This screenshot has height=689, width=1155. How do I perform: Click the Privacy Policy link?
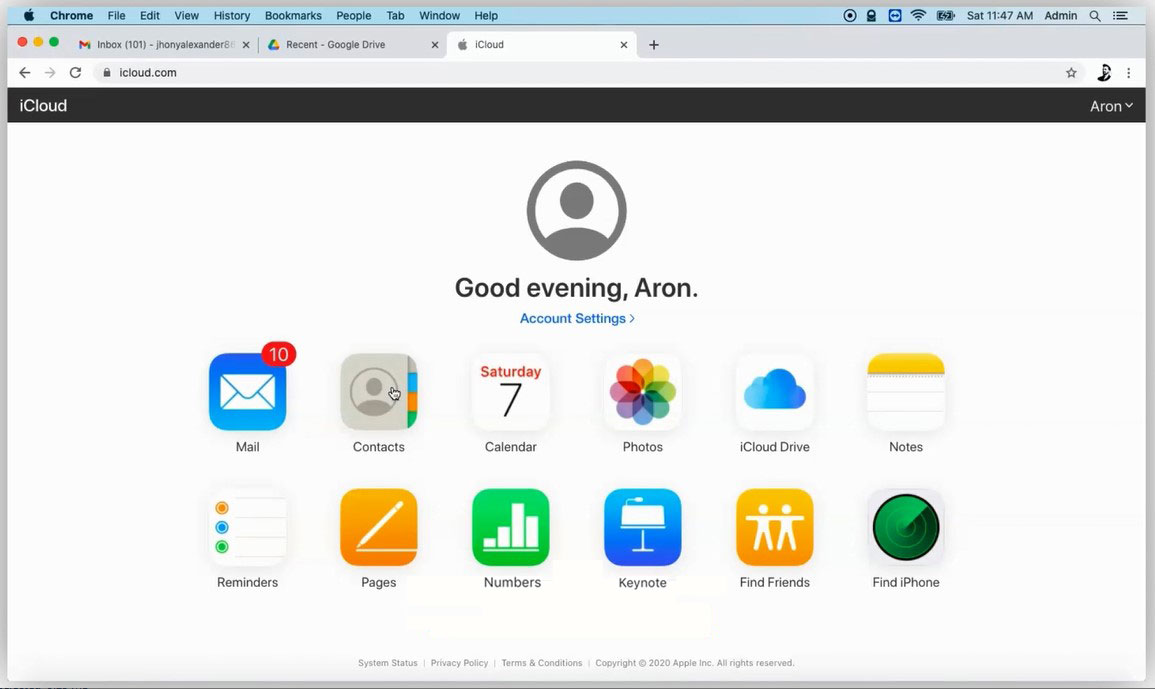(459, 662)
